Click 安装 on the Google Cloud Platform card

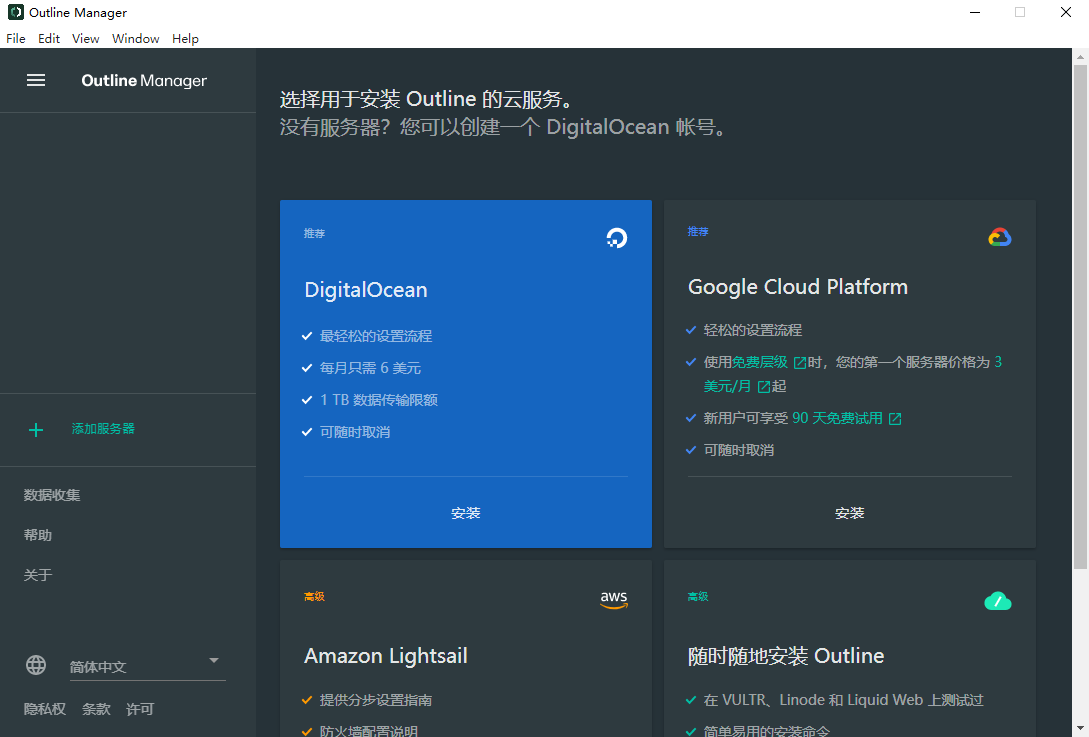[849, 513]
